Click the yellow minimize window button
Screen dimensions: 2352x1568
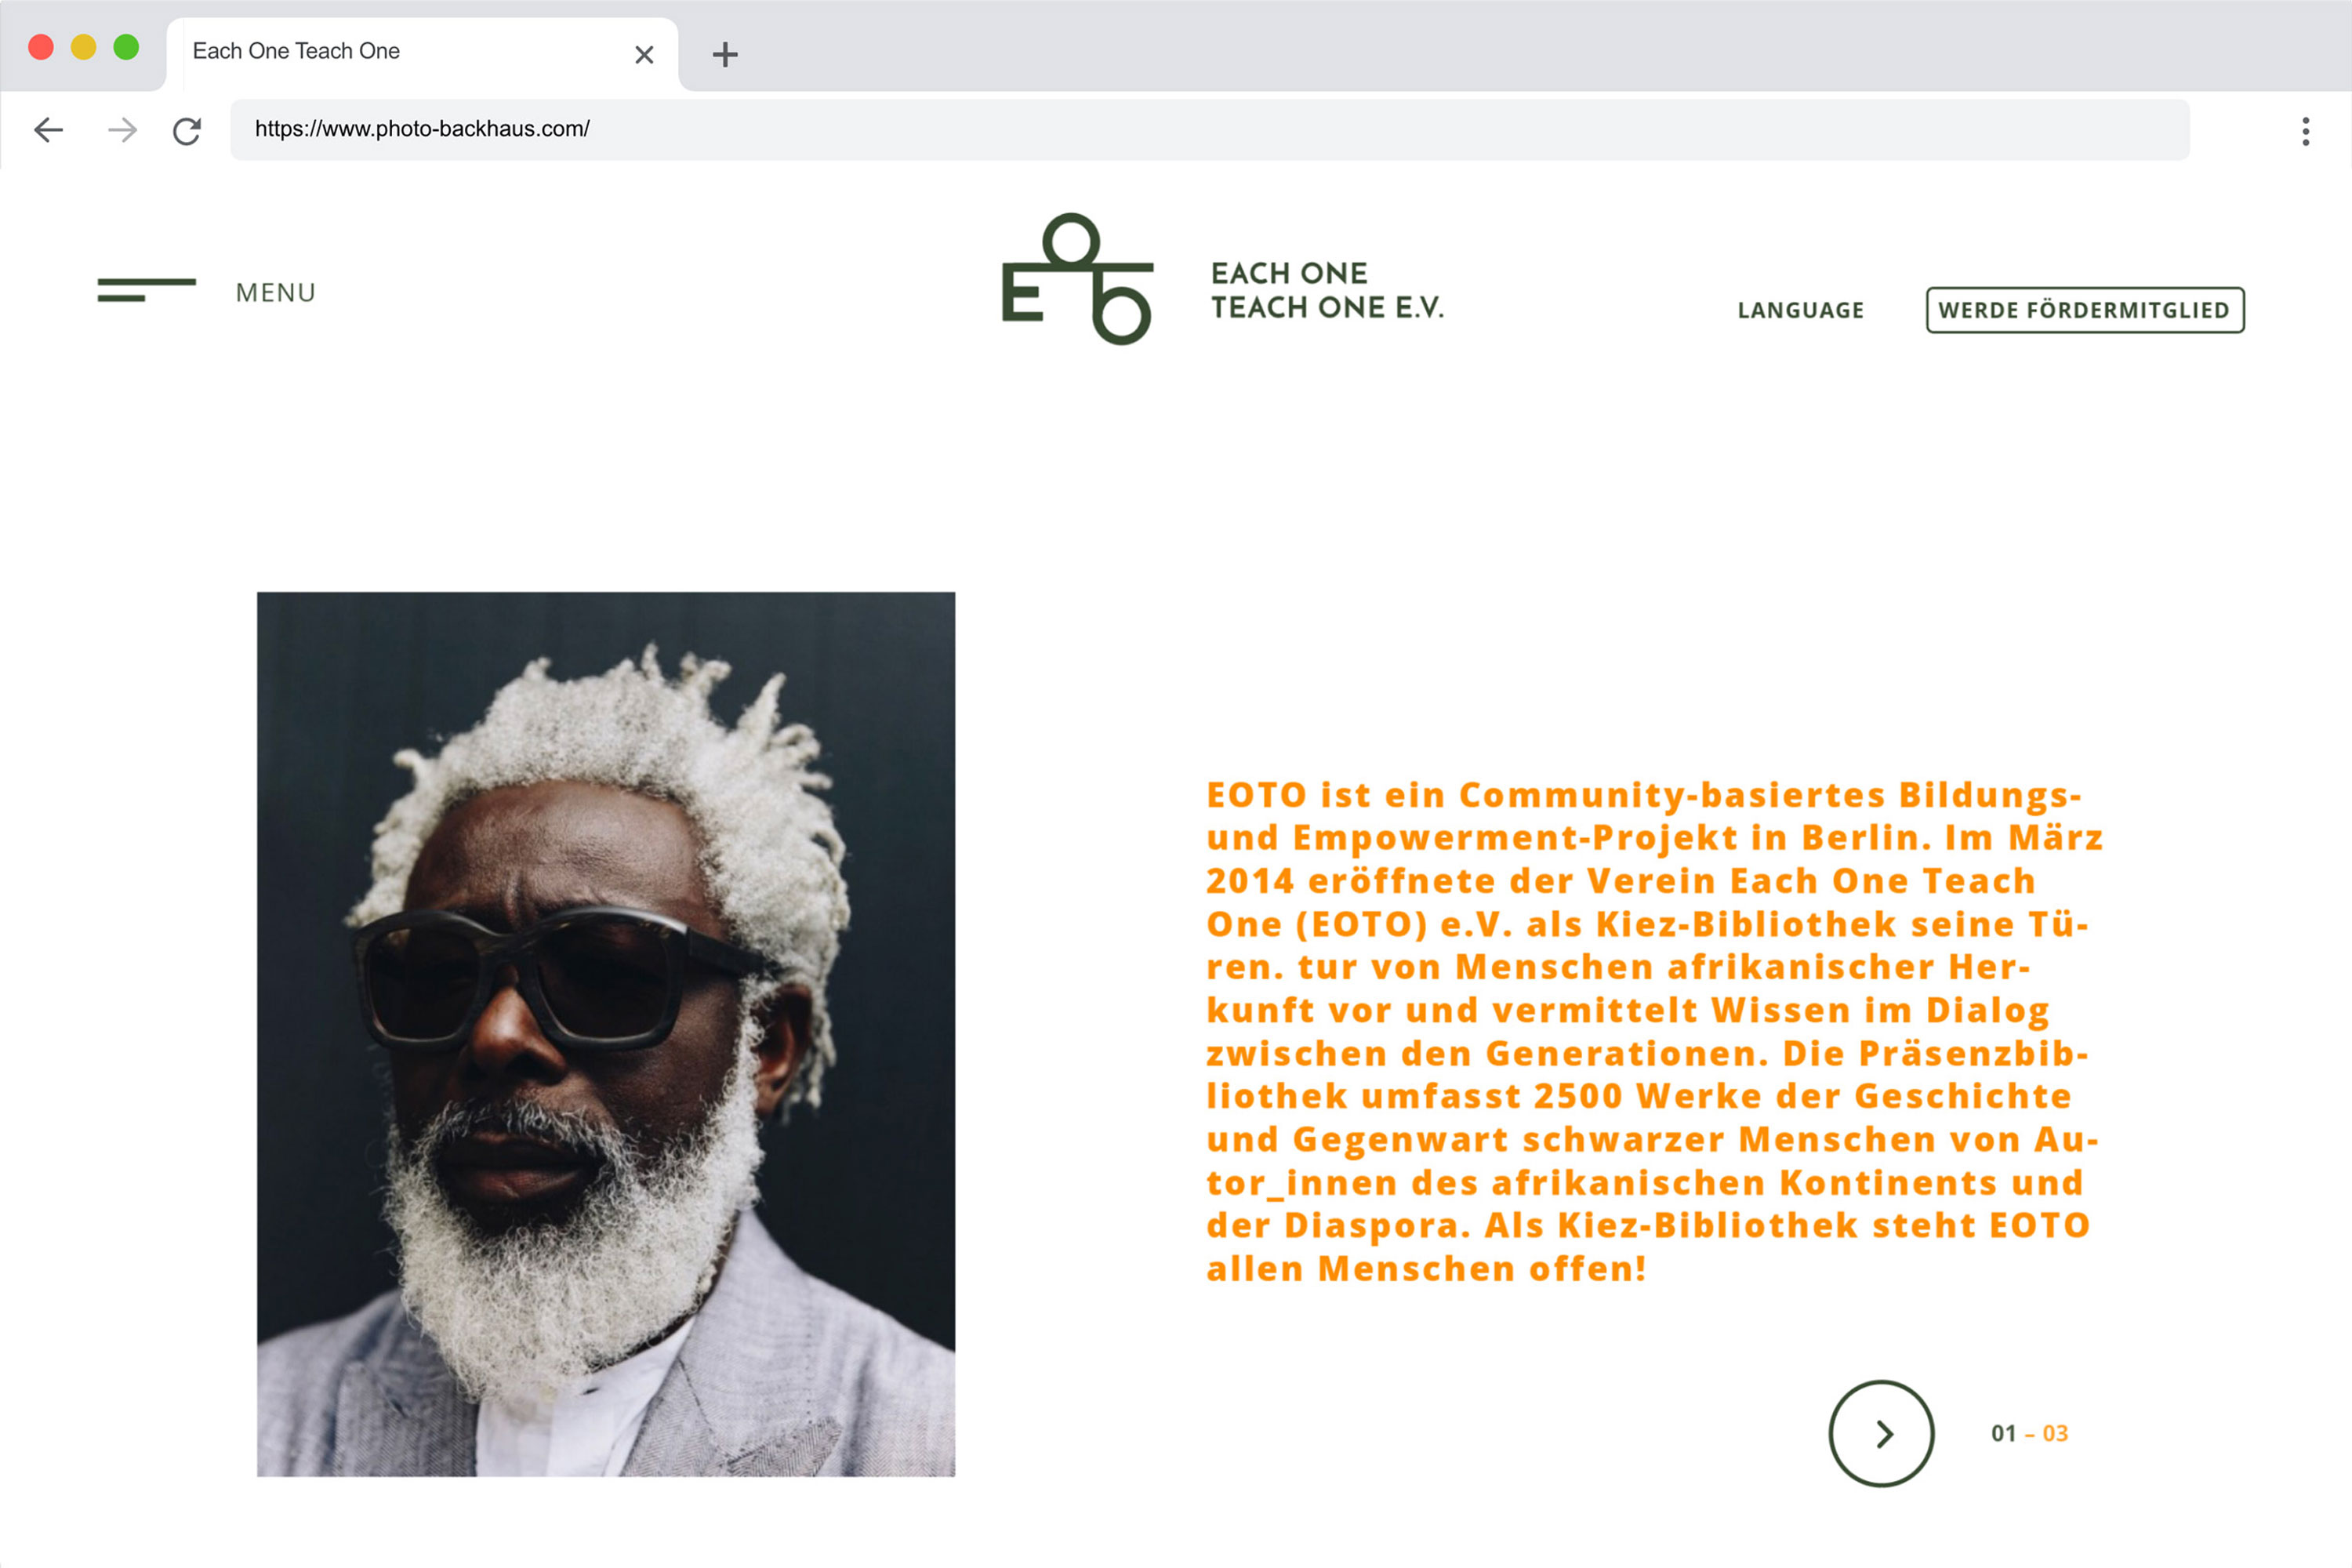click(x=83, y=47)
